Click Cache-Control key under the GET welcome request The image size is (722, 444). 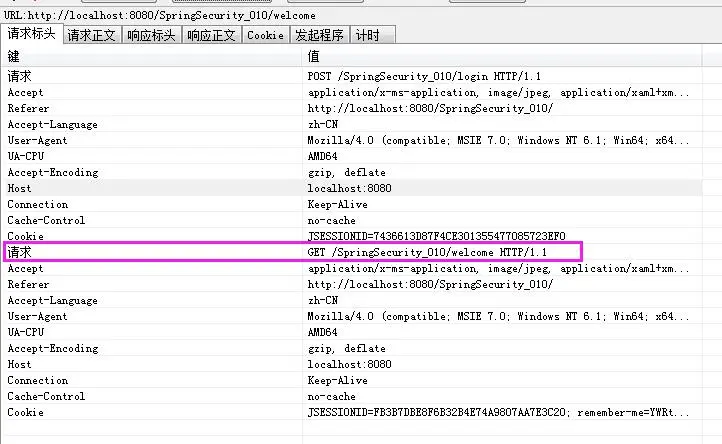tap(46, 396)
